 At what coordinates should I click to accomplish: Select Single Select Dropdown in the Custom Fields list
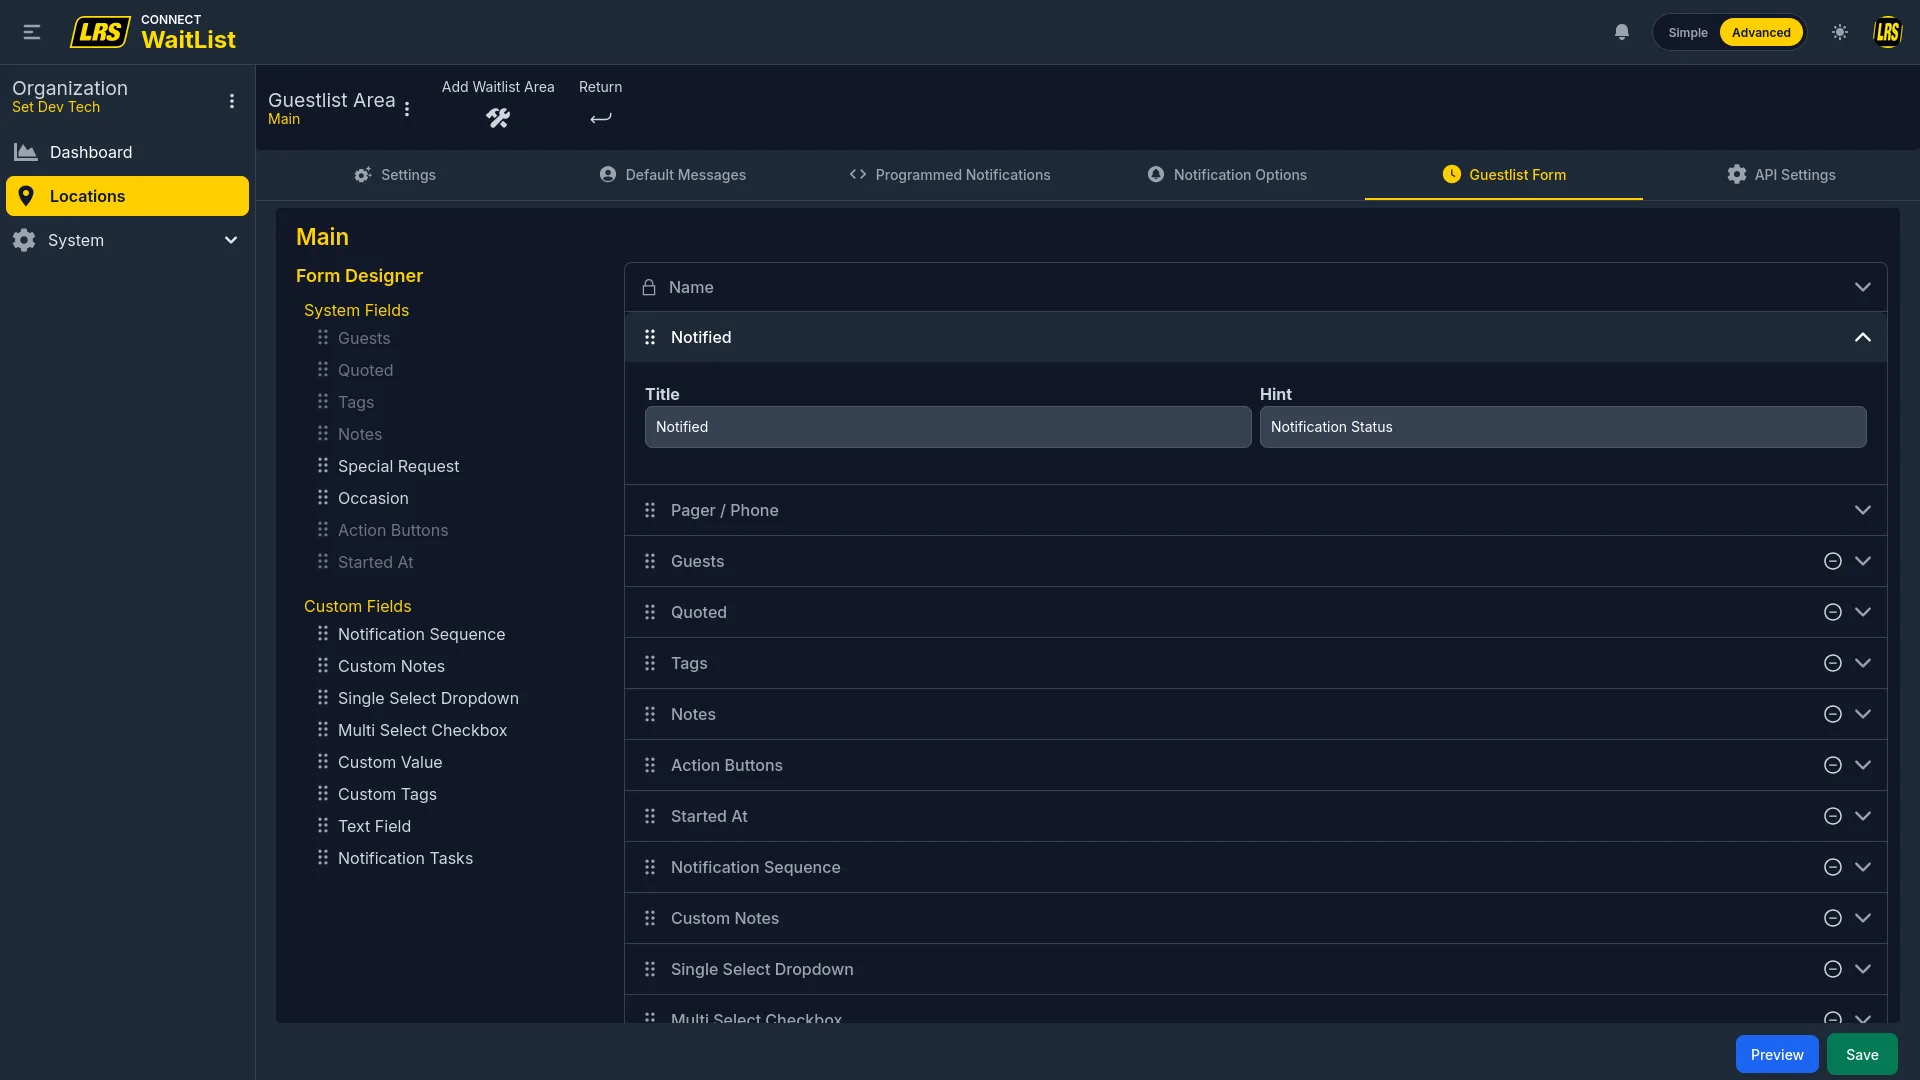[428, 698]
